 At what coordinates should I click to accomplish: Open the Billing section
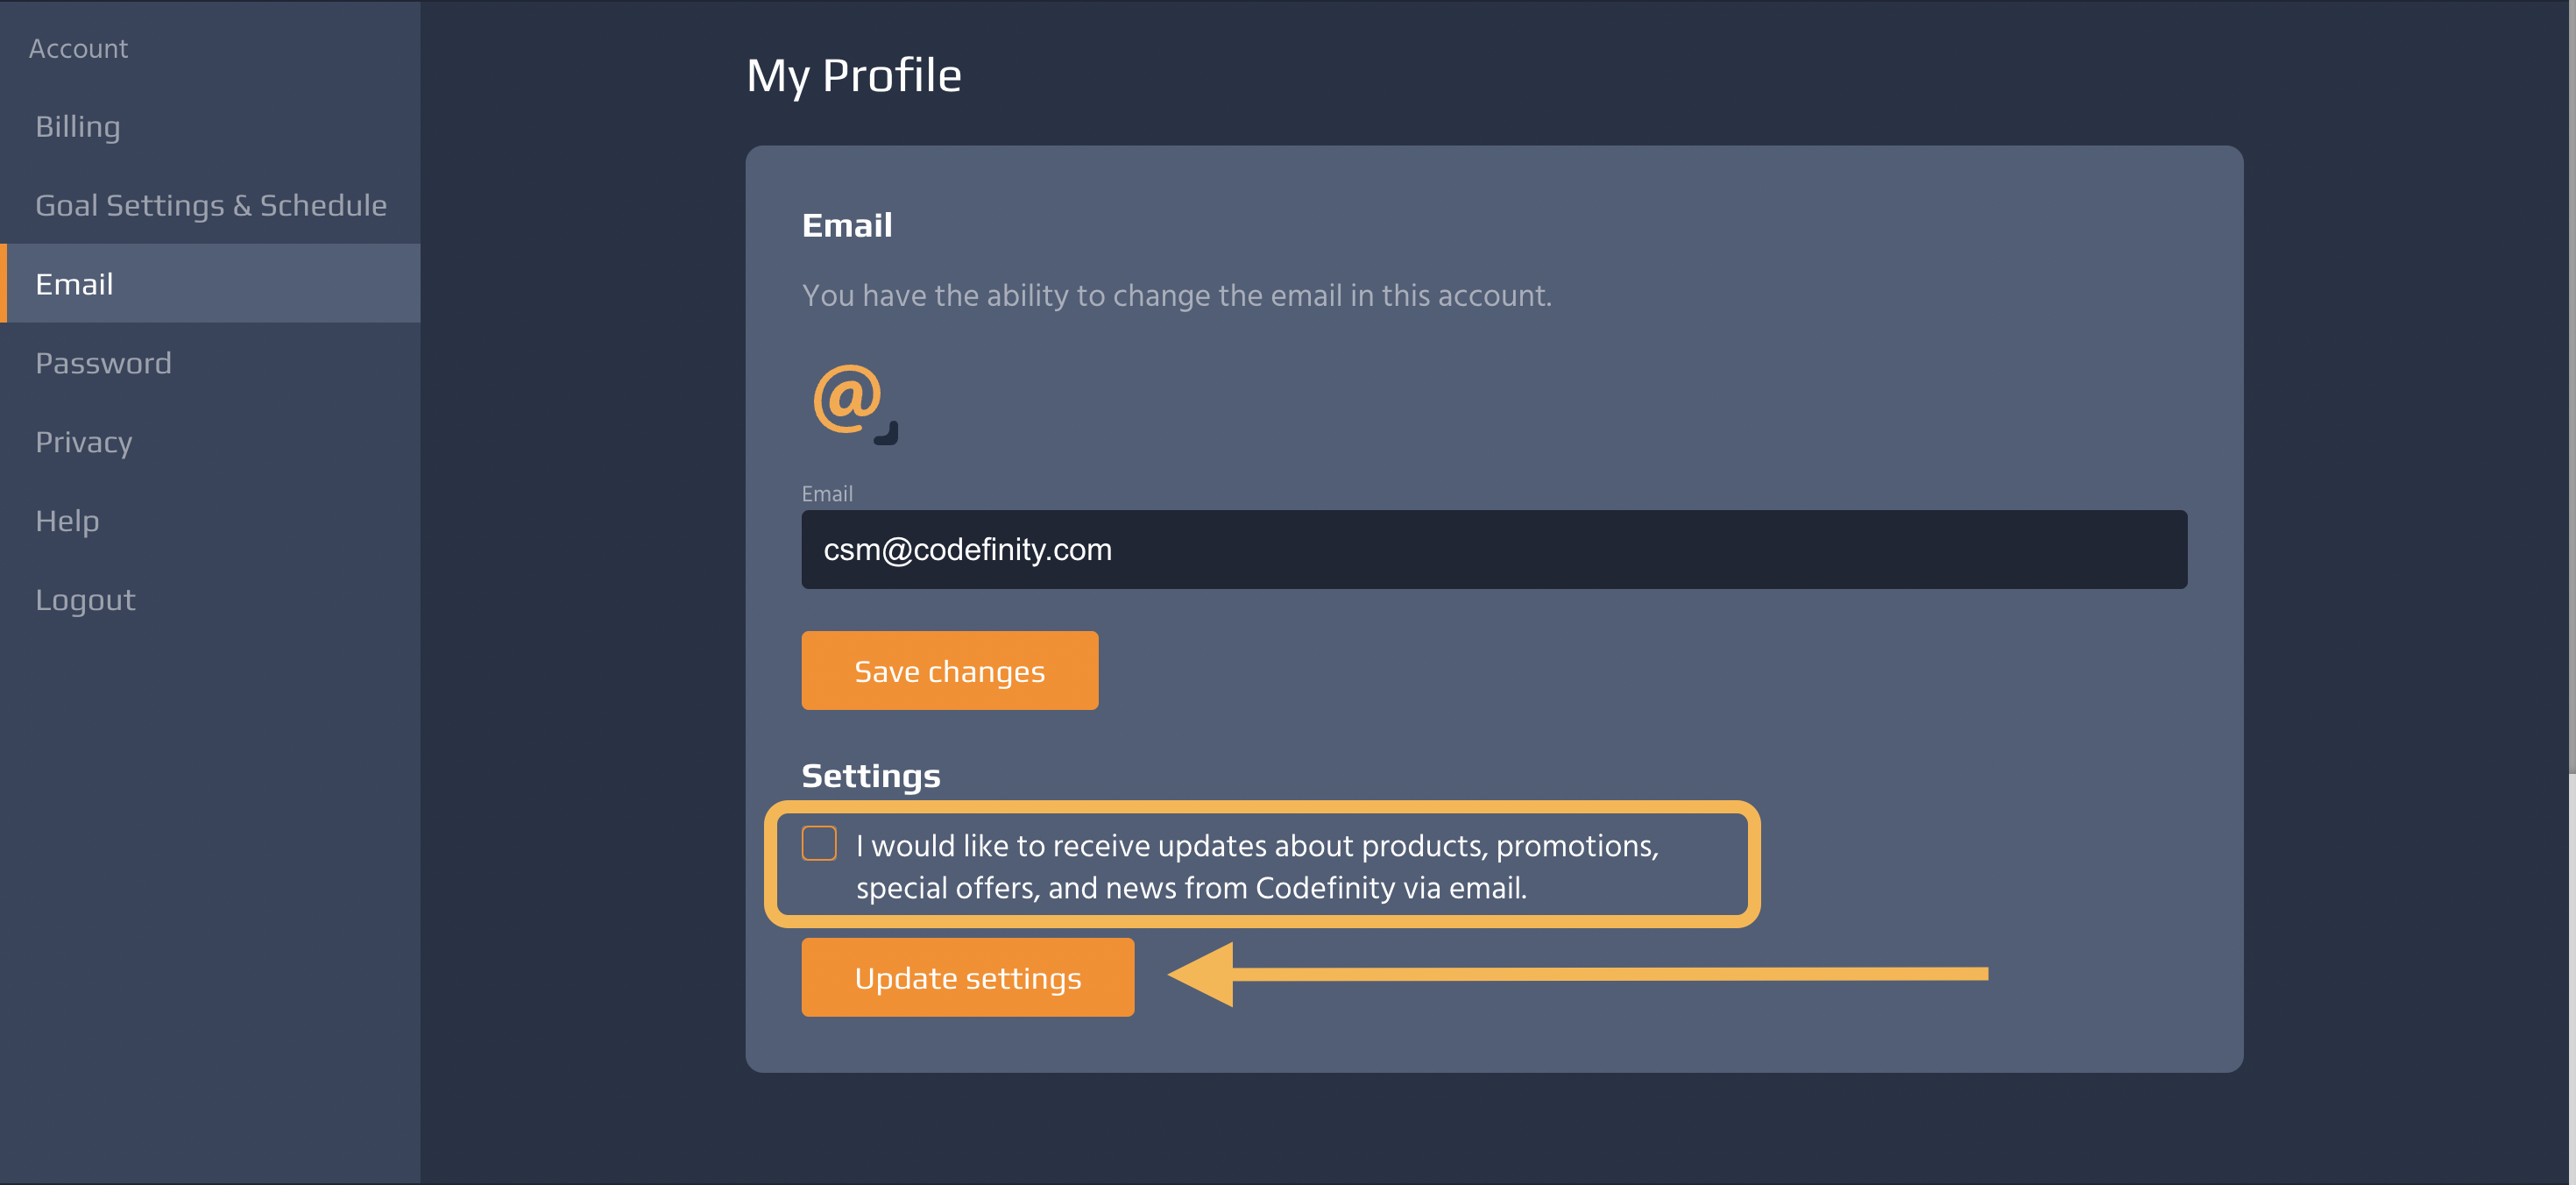78,127
